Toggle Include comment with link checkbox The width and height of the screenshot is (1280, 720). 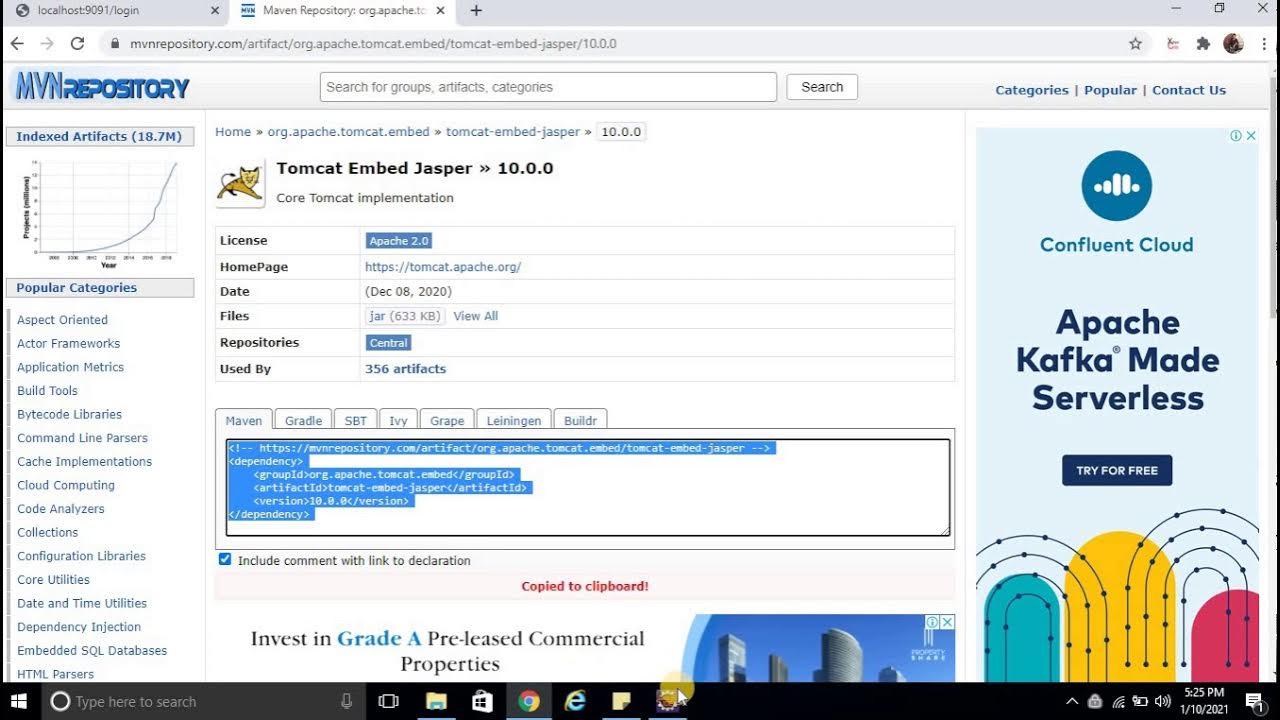tap(225, 559)
